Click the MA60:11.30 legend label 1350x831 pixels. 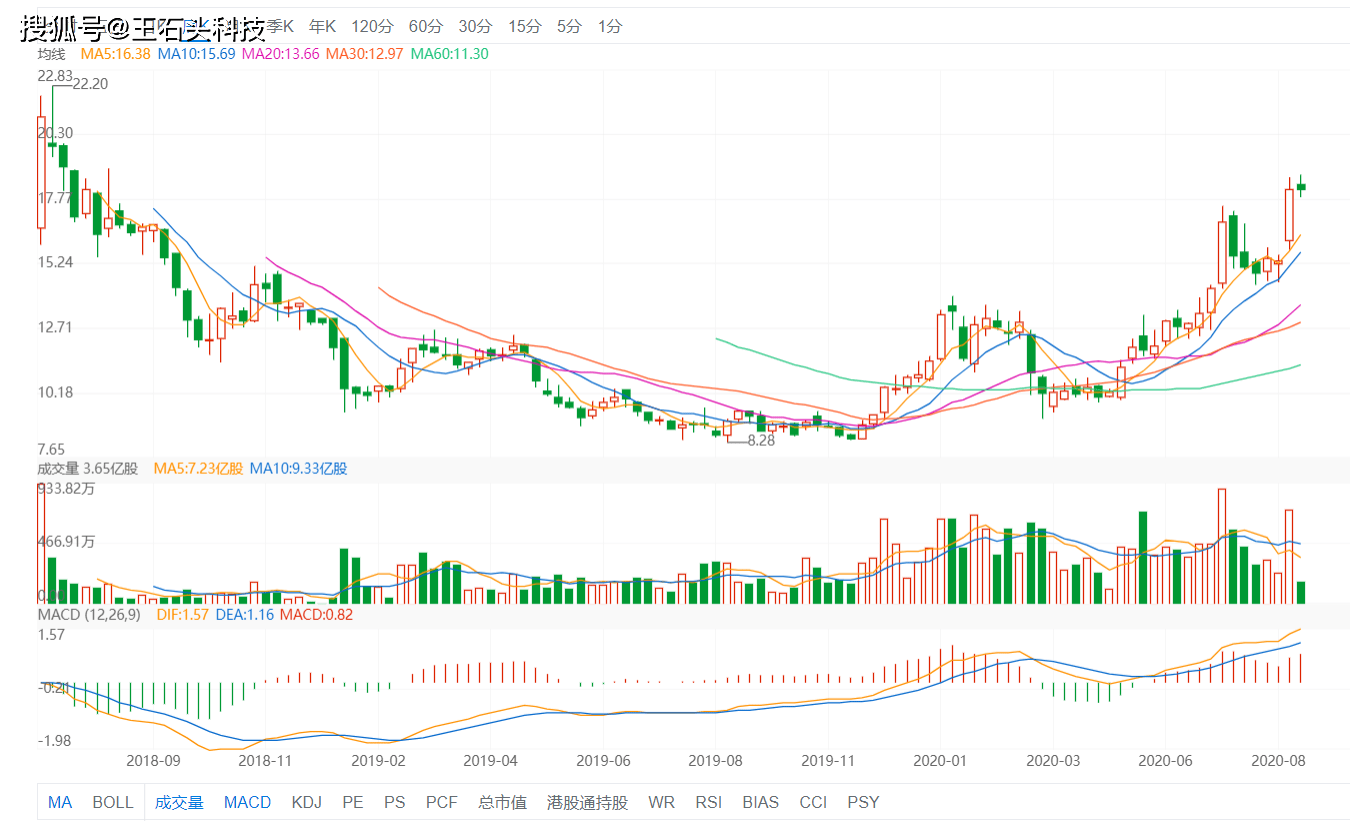click(x=450, y=54)
